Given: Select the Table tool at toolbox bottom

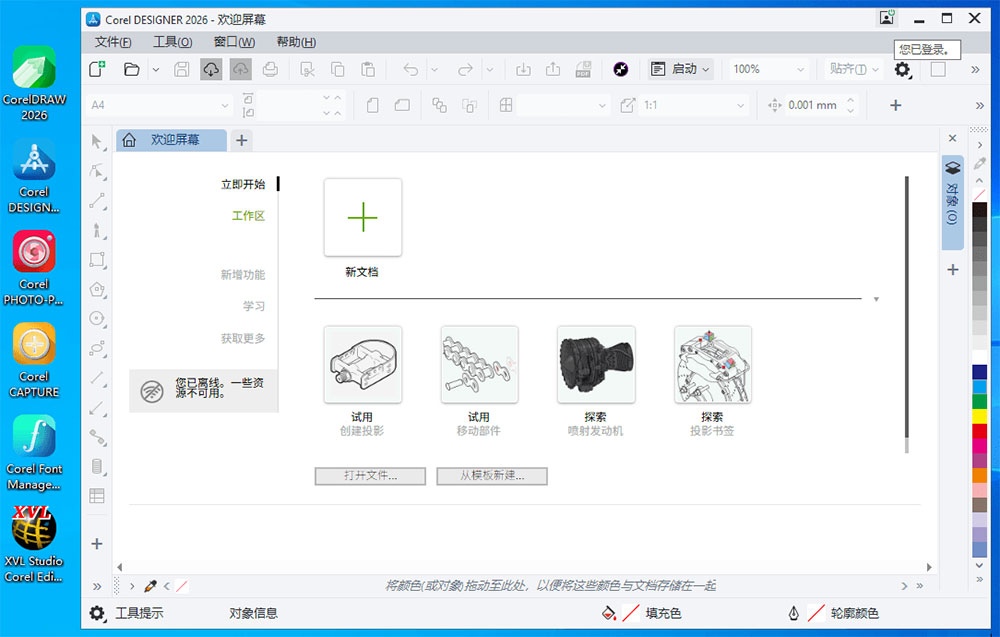Looking at the screenshot, I should click(x=97, y=496).
